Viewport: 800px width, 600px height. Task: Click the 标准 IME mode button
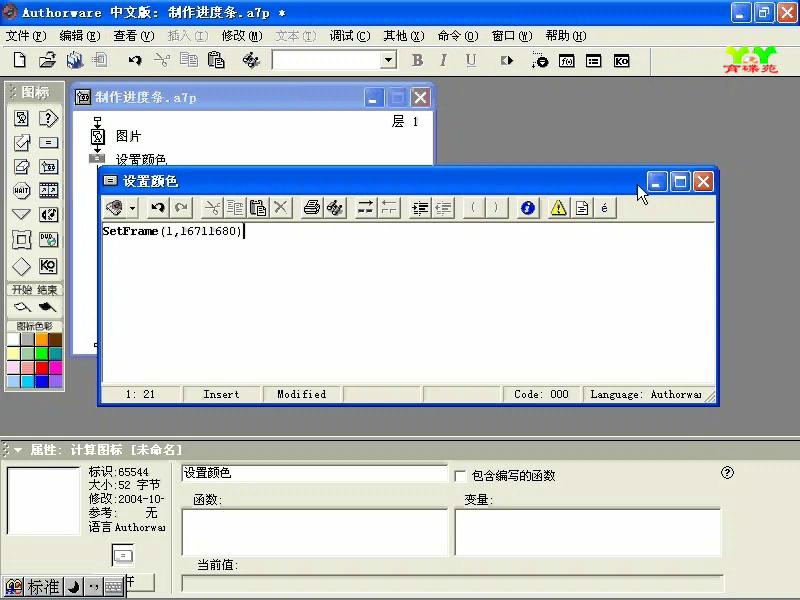43,587
